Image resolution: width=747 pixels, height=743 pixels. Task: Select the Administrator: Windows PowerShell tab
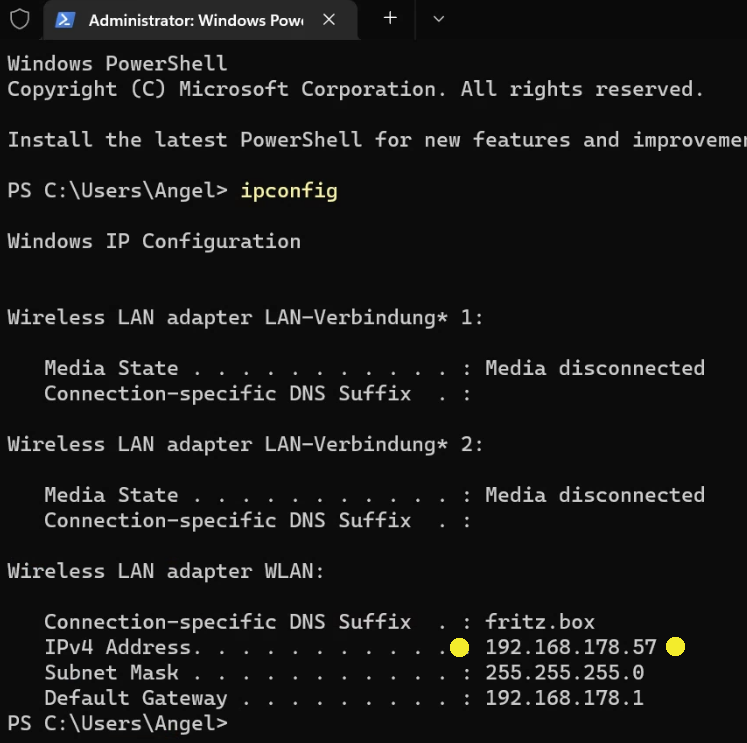pos(195,19)
